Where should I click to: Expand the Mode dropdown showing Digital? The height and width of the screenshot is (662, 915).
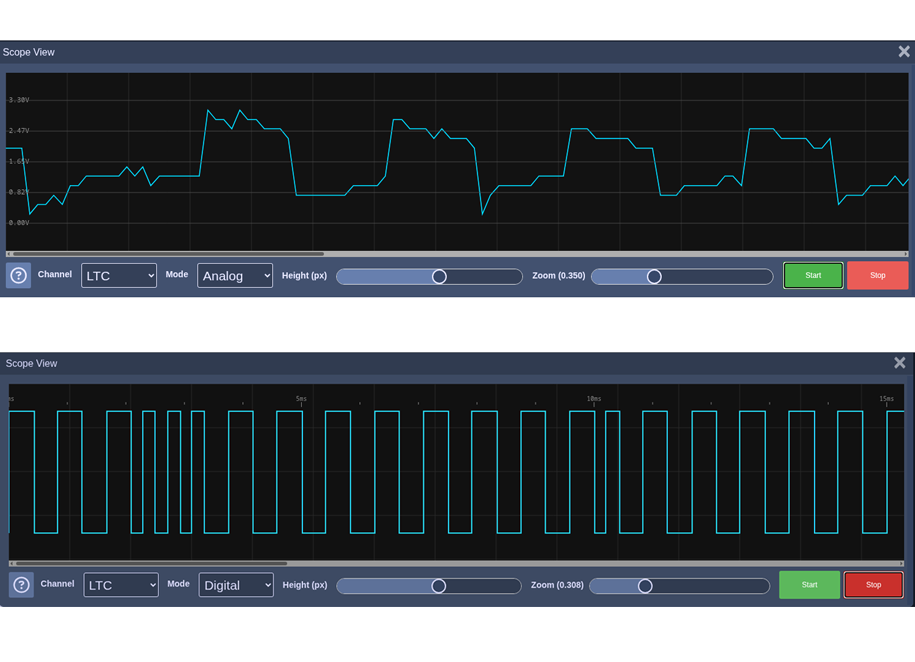[236, 585]
